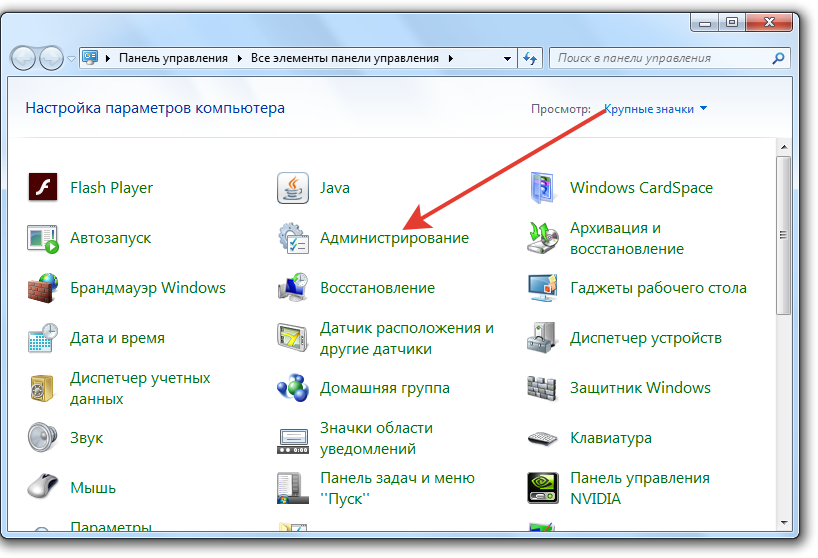Open the Автозапуск icon
The image size is (818, 558).
pos(43,238)
